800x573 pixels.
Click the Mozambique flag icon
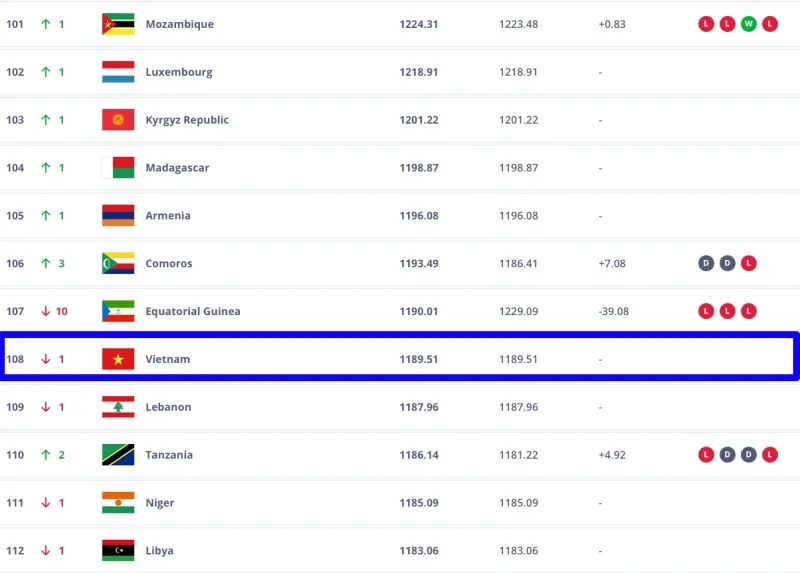coord(118,24)
